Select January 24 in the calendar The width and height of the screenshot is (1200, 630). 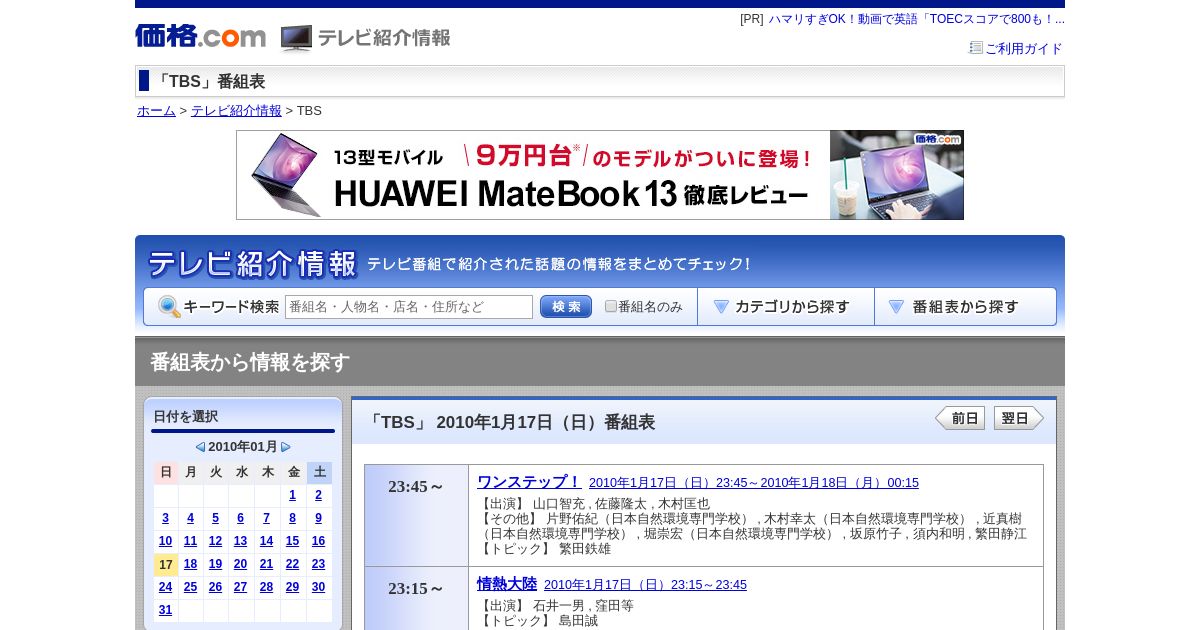click(166, 587)
